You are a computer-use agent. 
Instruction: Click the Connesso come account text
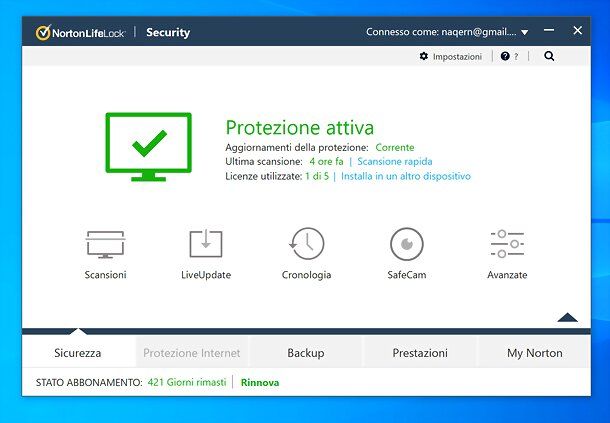(x=441, y=32)
